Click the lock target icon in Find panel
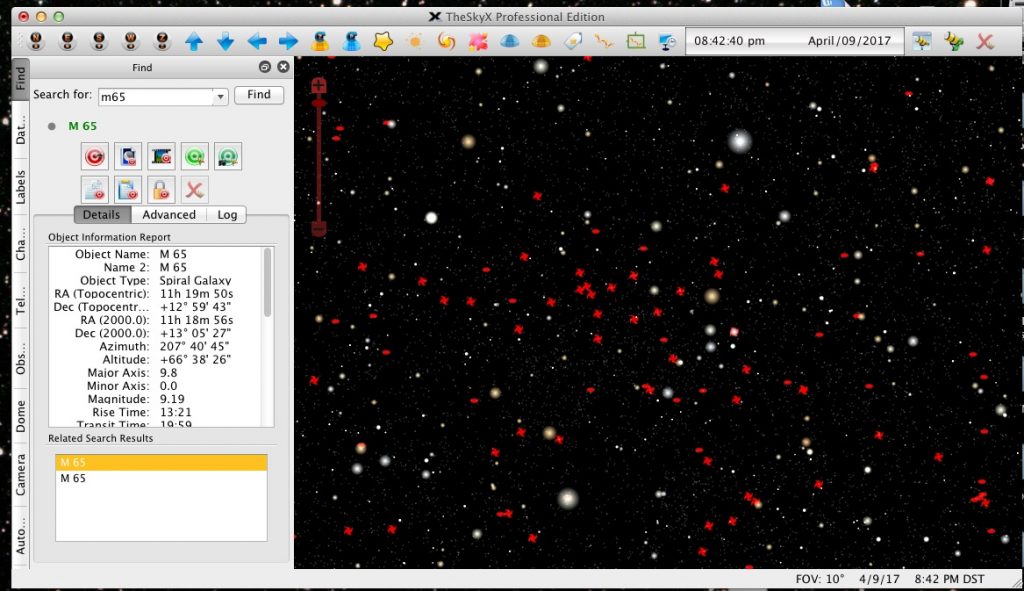 [x=163, y=189]
